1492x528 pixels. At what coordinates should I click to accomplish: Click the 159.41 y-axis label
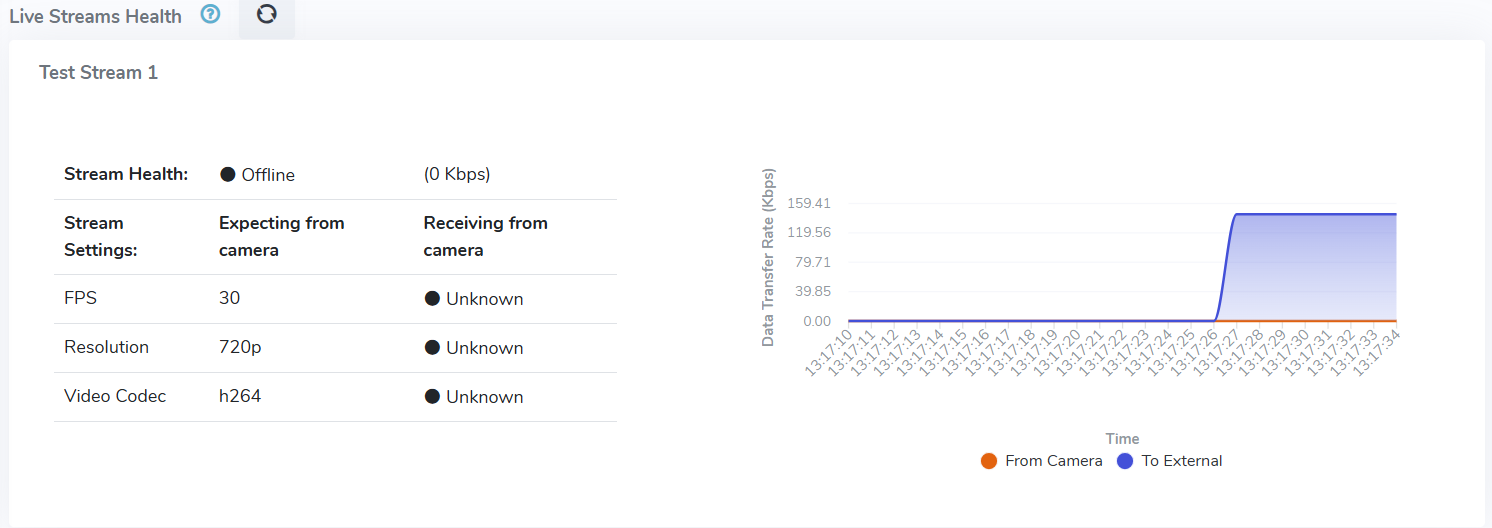[x=809, y=203]
